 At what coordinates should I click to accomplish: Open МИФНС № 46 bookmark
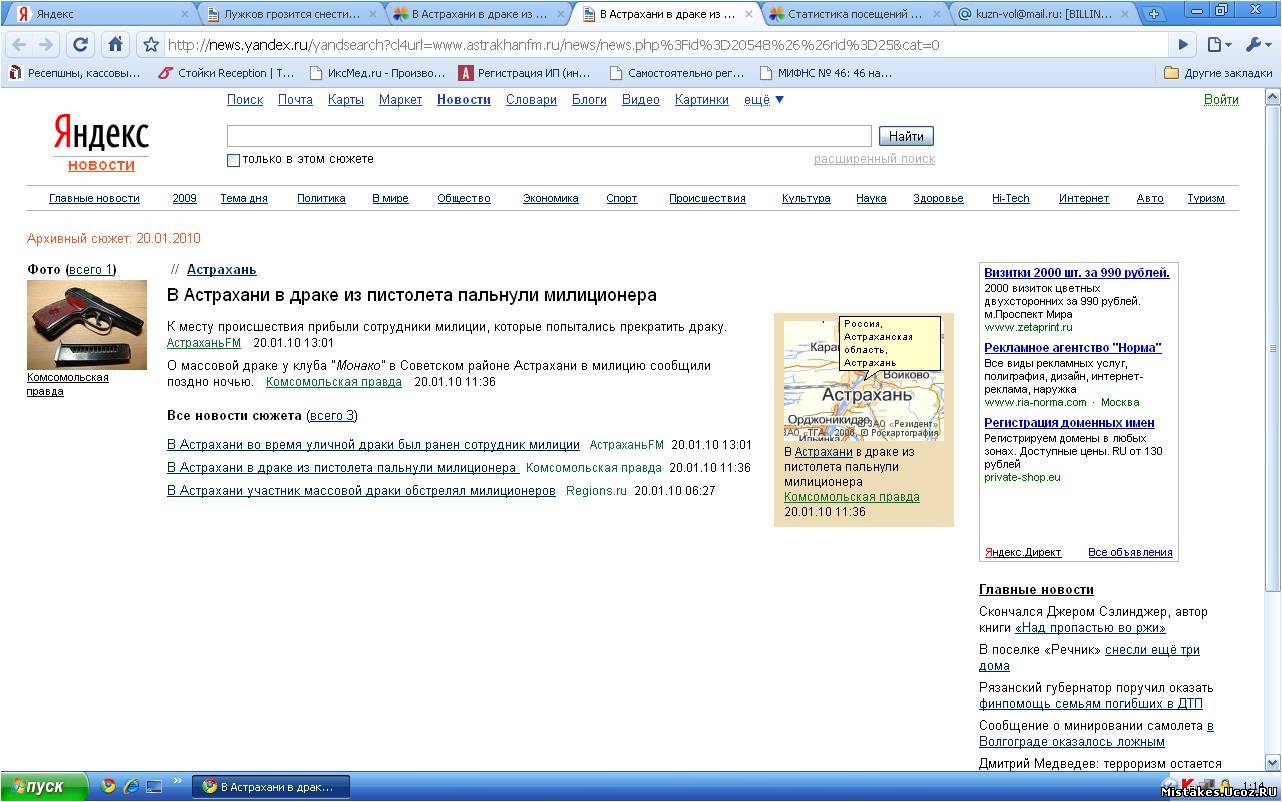point(827,72)
